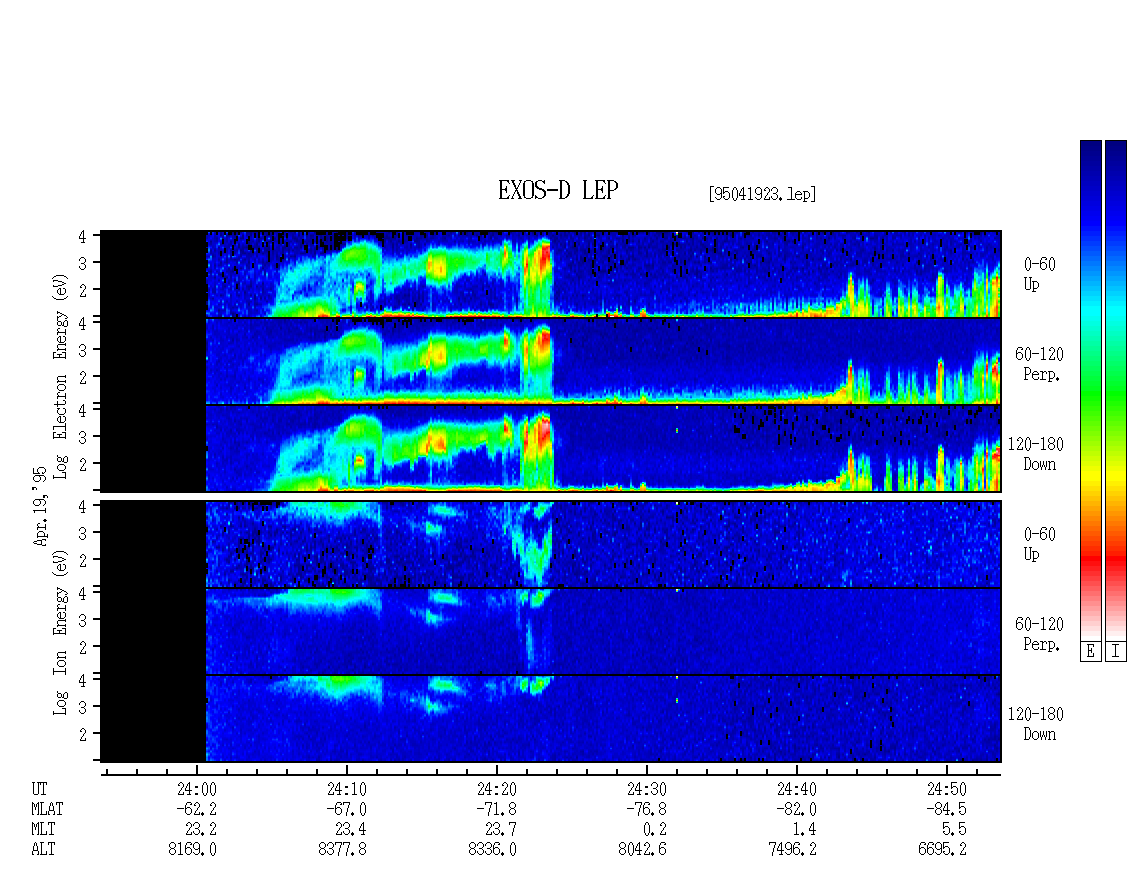Click the MLT value 0.2
The width and height of the screenshot is (1130, 875).
tap(654, 830)
